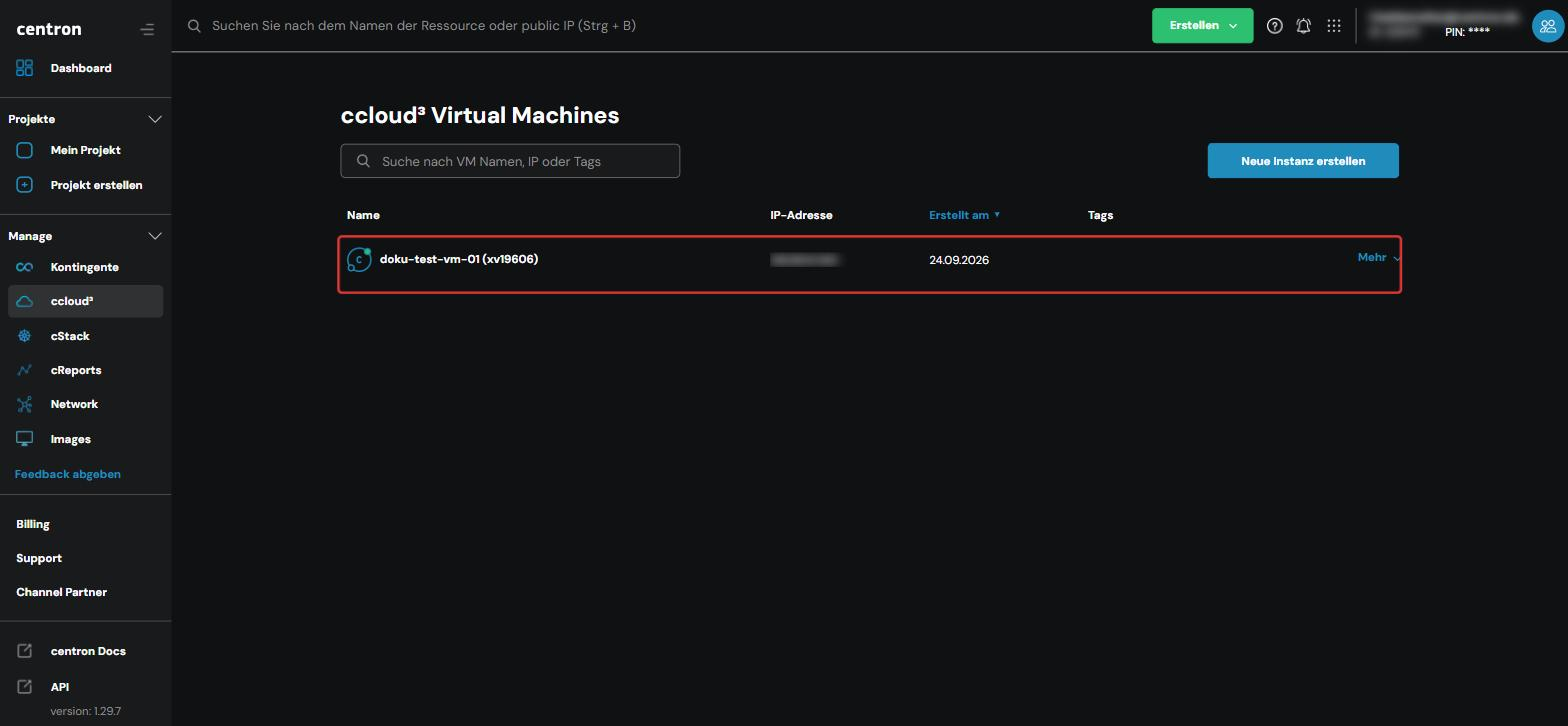The width and height of the screenshot is (1568, 726).
Task: Click the ccloud³ Virtual Machines heading
Action: [x=480, y=115]
